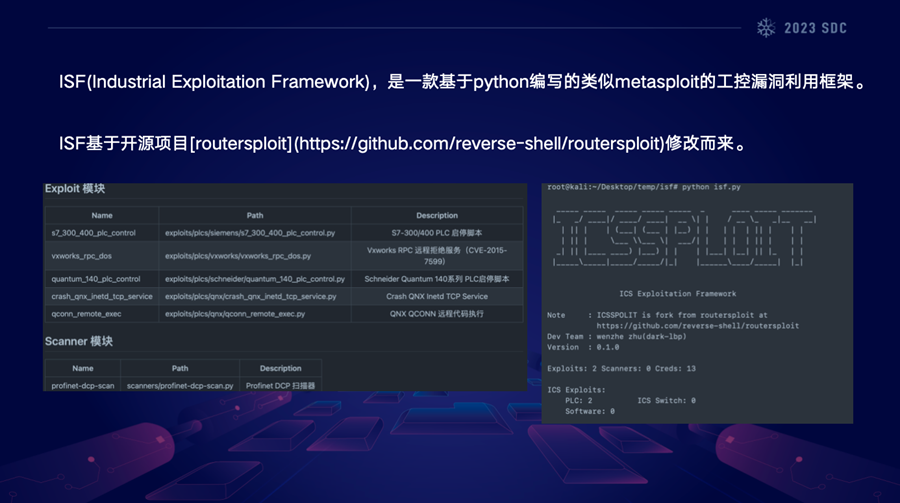Click the Path header in the Scanner table
This screenshot has width=900, height=503.
coord(180,368)
